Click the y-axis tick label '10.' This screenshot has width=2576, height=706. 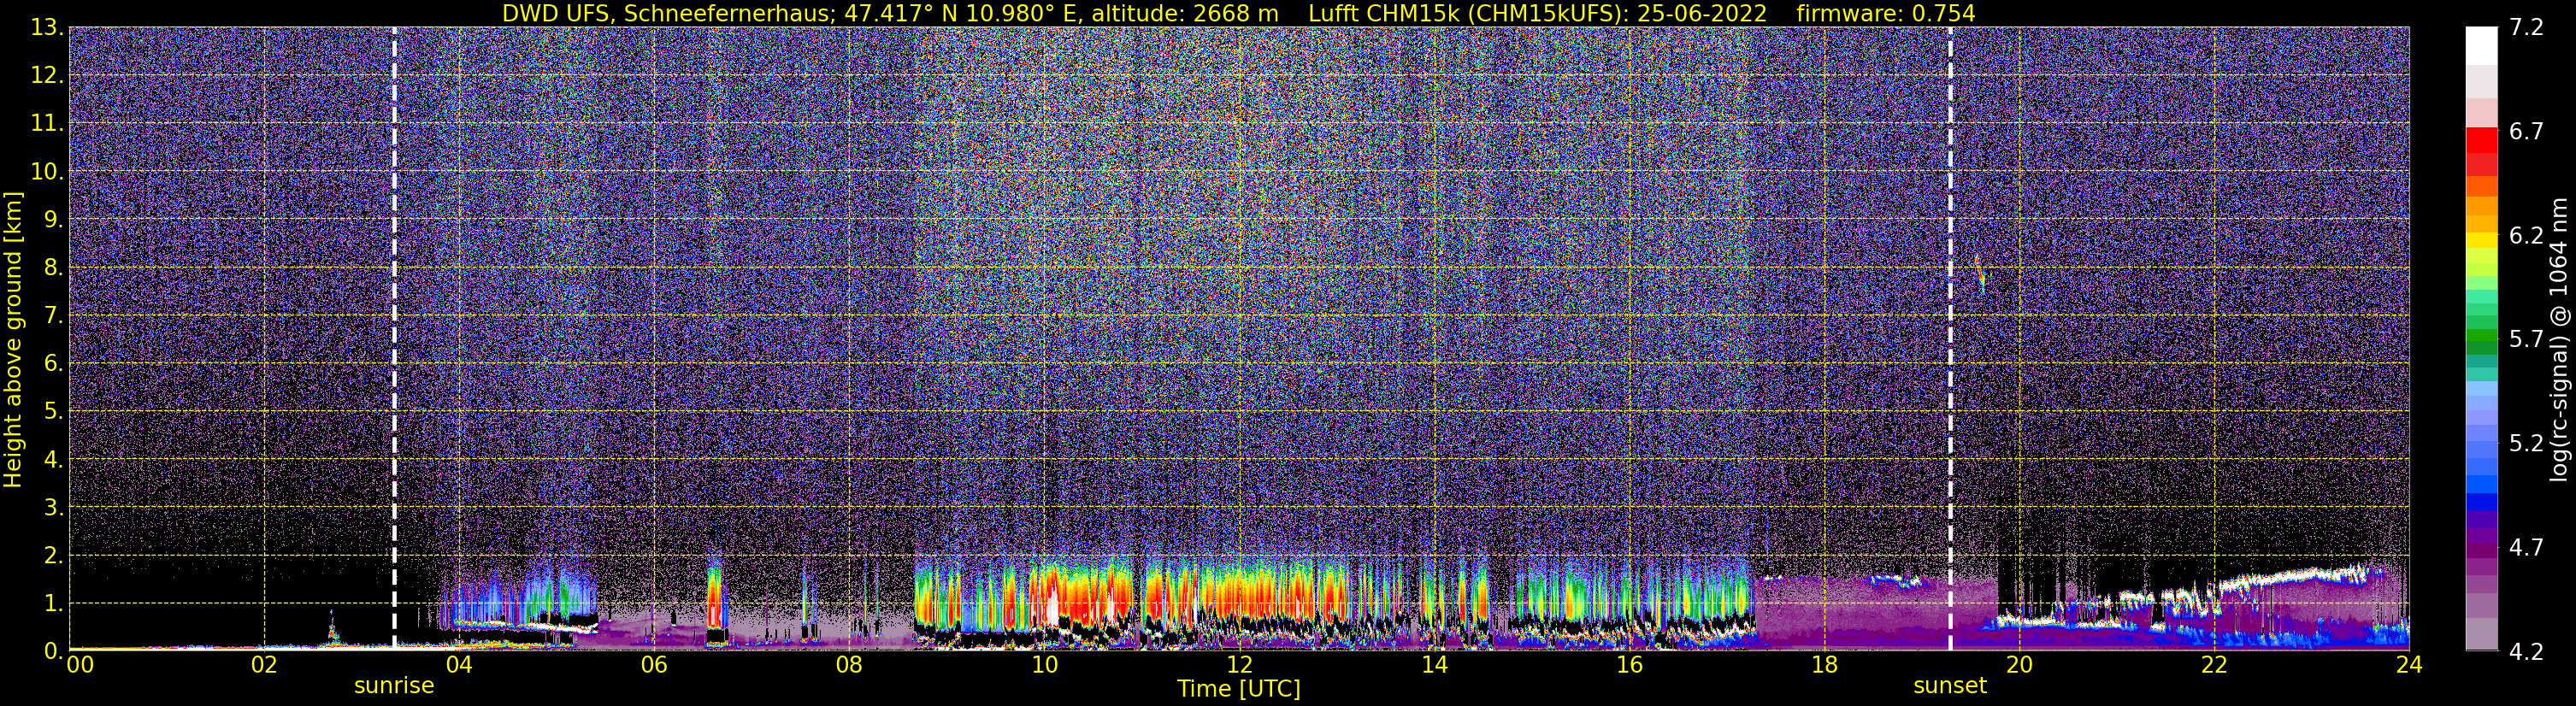(47, 172)
